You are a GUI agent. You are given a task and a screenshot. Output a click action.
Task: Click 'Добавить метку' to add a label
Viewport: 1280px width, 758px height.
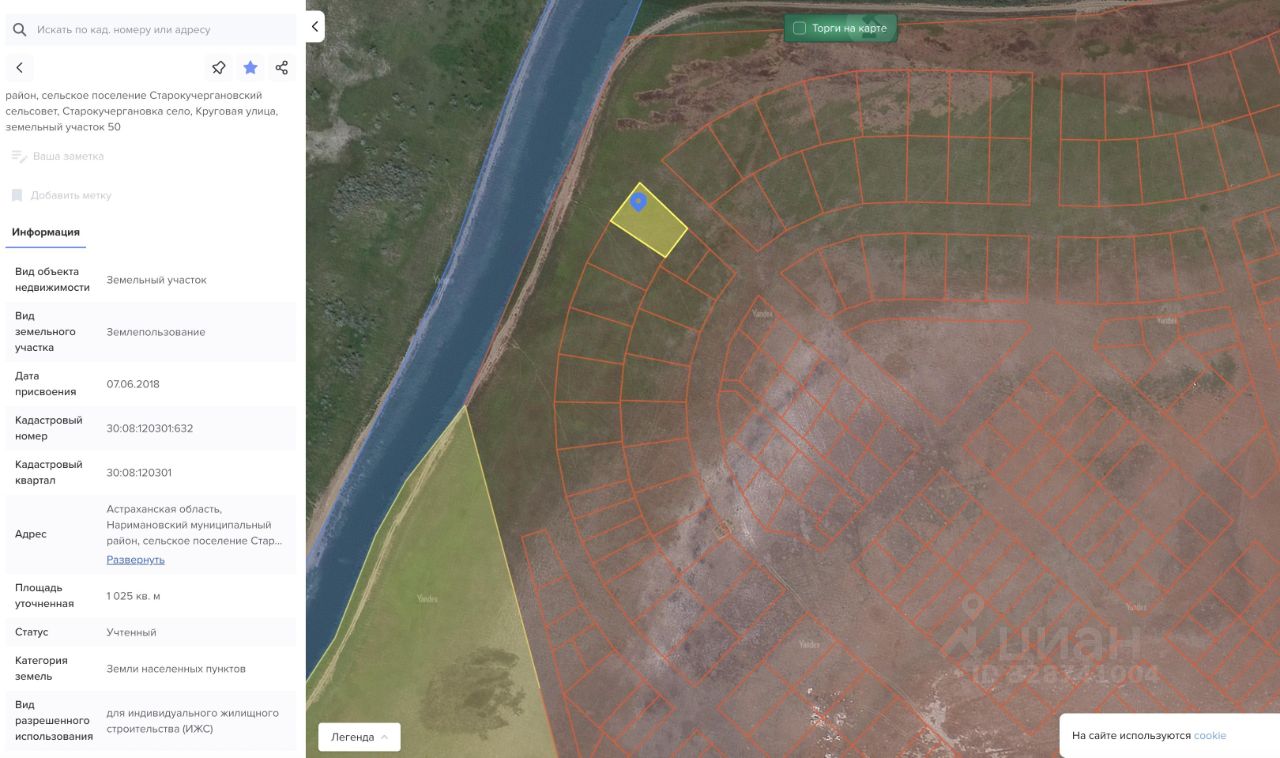click(x=71, y=195)
